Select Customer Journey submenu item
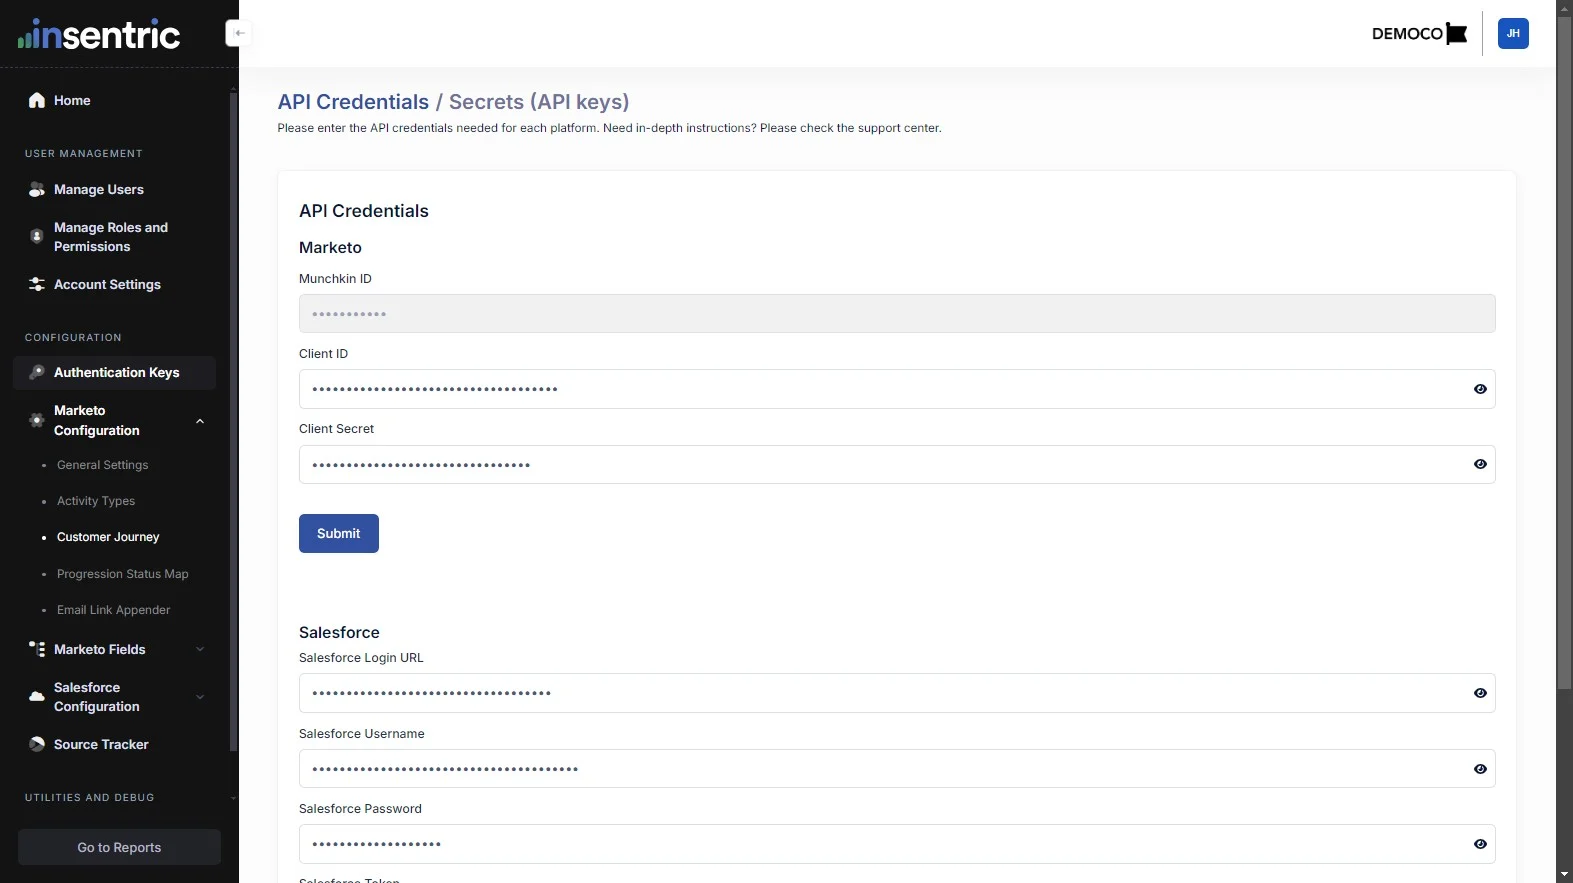This screenshot has height=883, width=1573. coord(108,537)
